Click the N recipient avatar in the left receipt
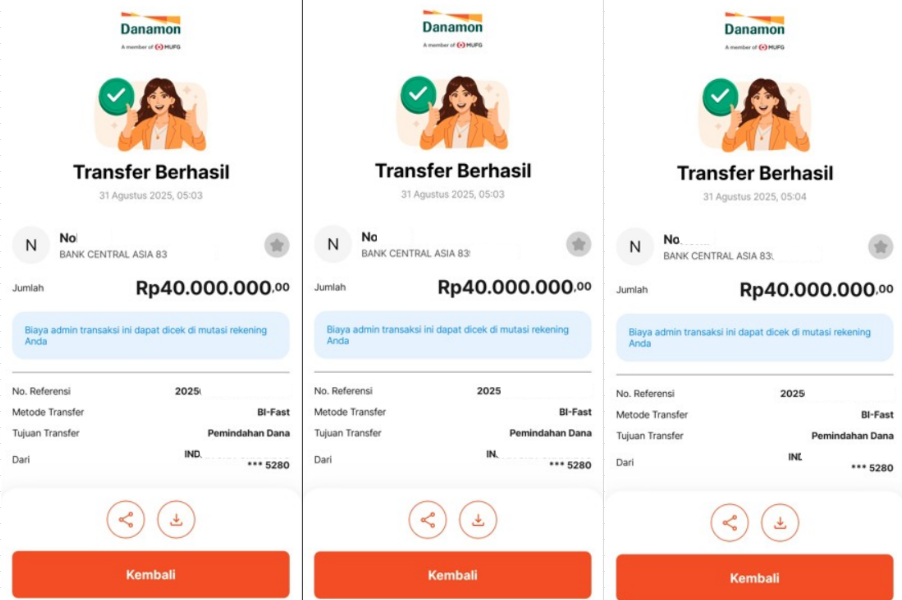Viewport: 902px width, 600px height. 31,246
